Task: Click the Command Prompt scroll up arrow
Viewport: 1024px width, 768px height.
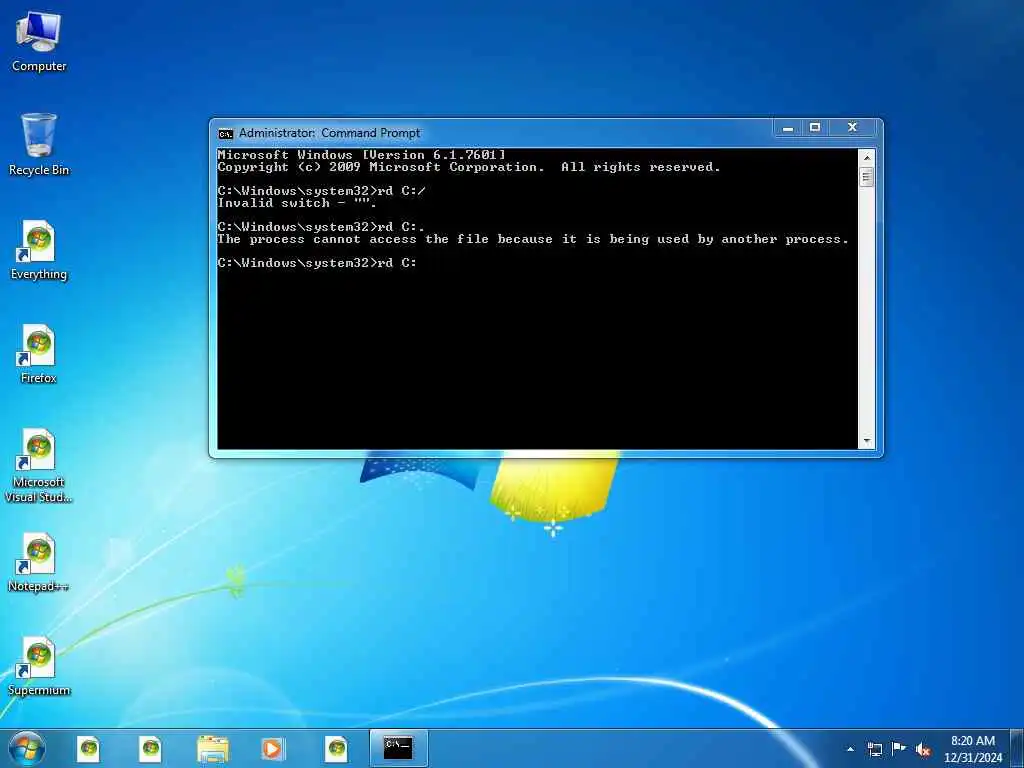Action: coord(867,157)
